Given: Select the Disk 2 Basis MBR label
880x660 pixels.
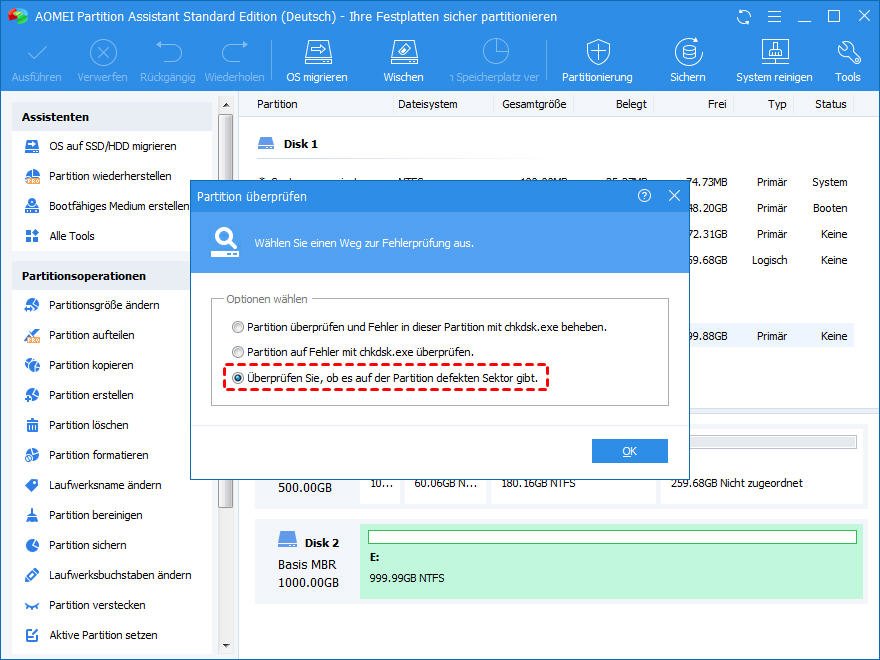Looking at the screenshot, I should click(x=308, y=563).
